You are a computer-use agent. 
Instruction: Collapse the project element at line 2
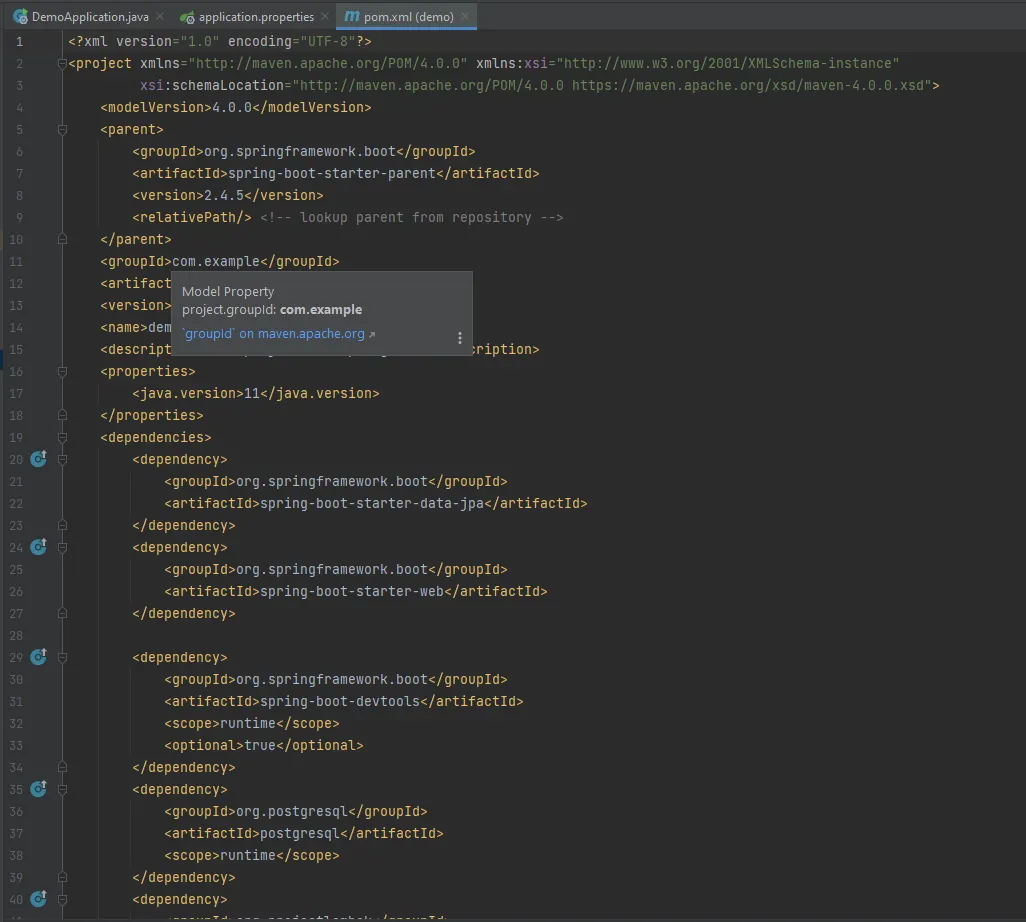62,63
